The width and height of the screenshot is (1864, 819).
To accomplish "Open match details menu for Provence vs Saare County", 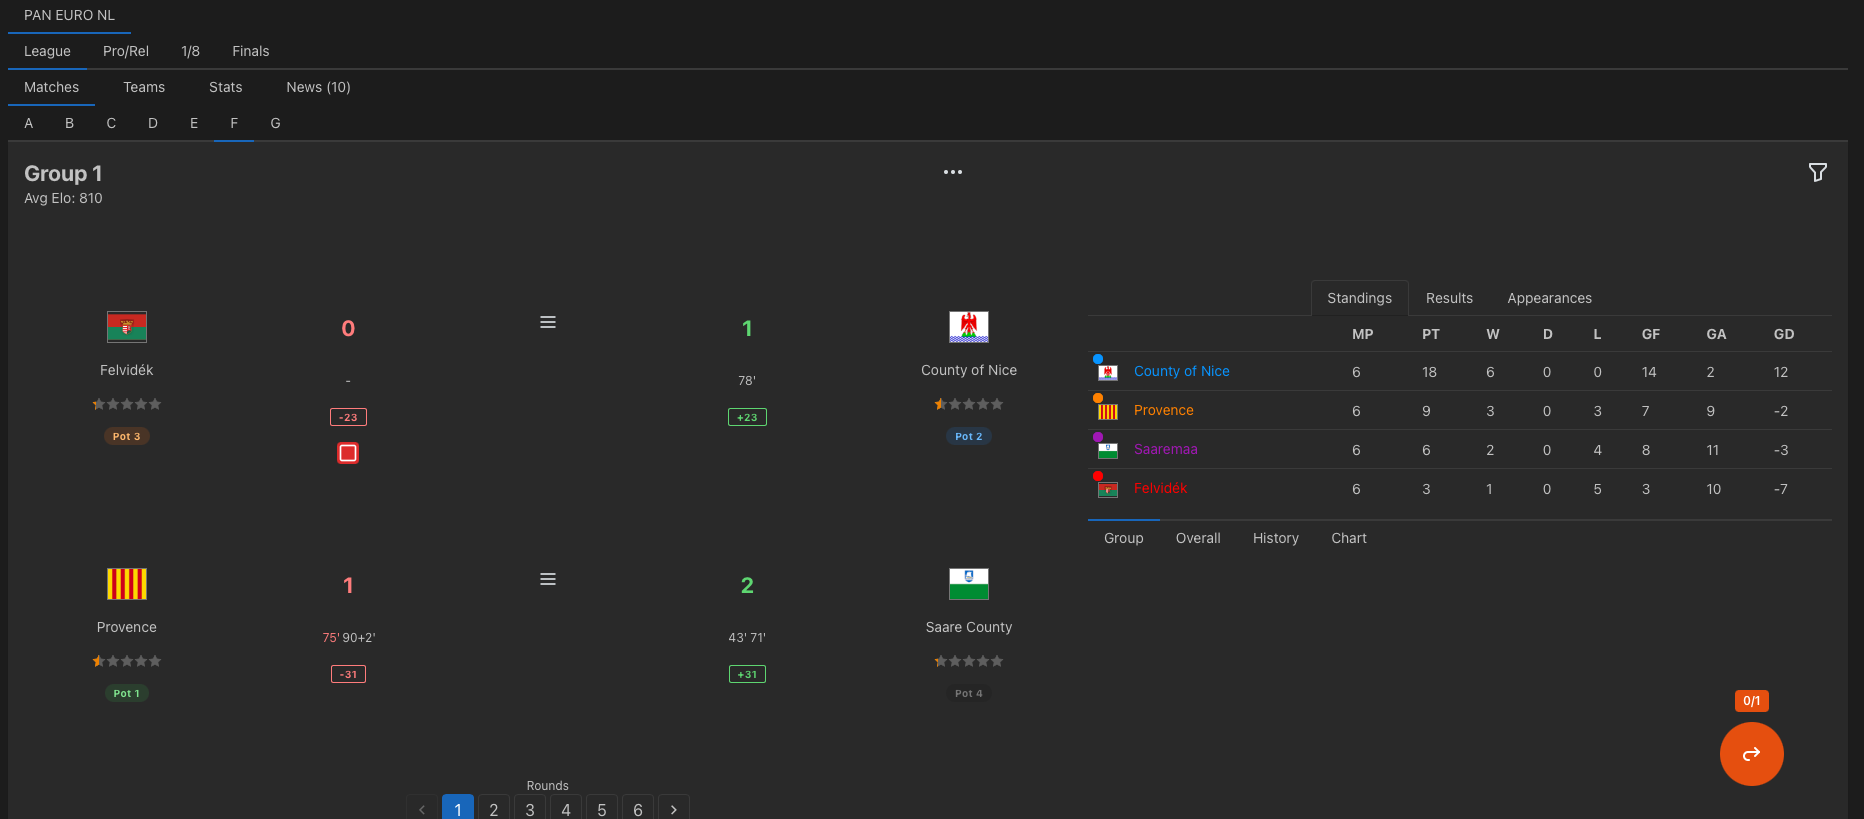I will 548,579.
